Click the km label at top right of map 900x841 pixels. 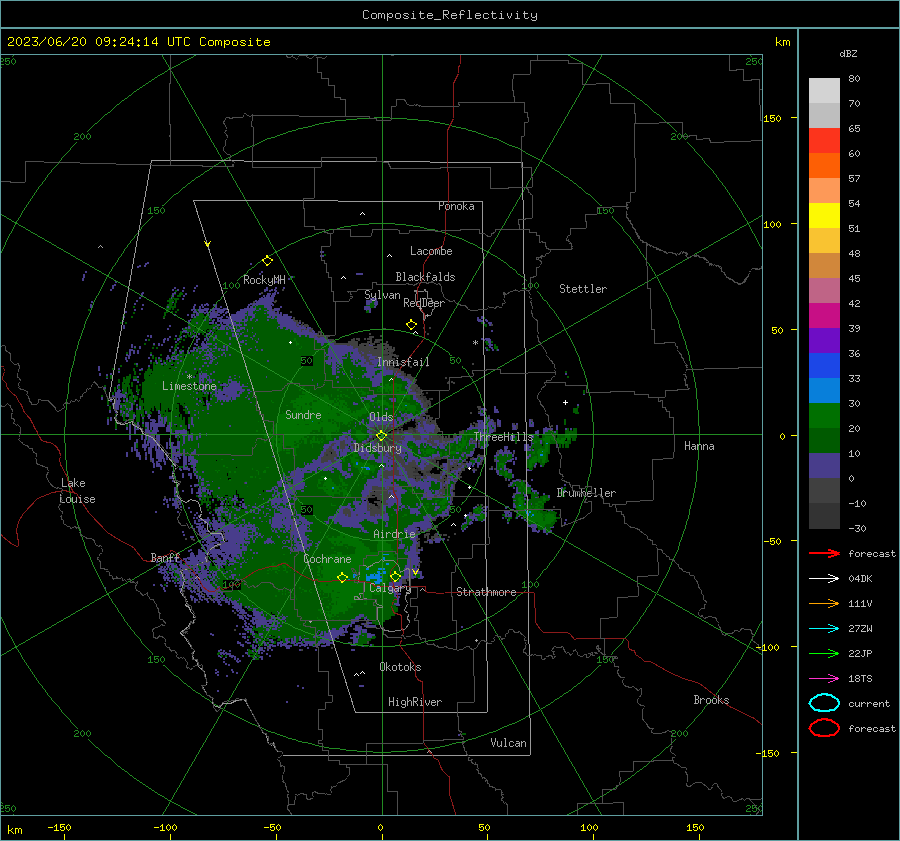point(782,42)
